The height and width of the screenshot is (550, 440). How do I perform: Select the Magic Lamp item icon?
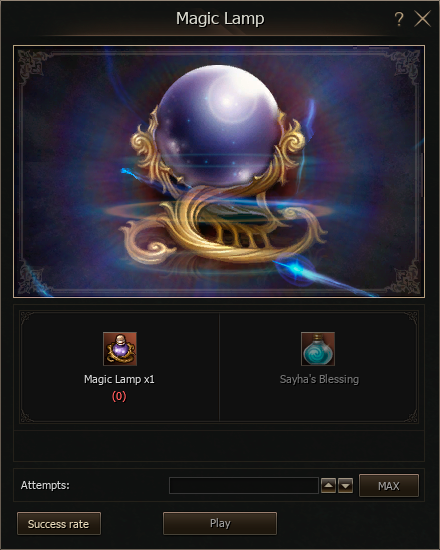[120, 349]
